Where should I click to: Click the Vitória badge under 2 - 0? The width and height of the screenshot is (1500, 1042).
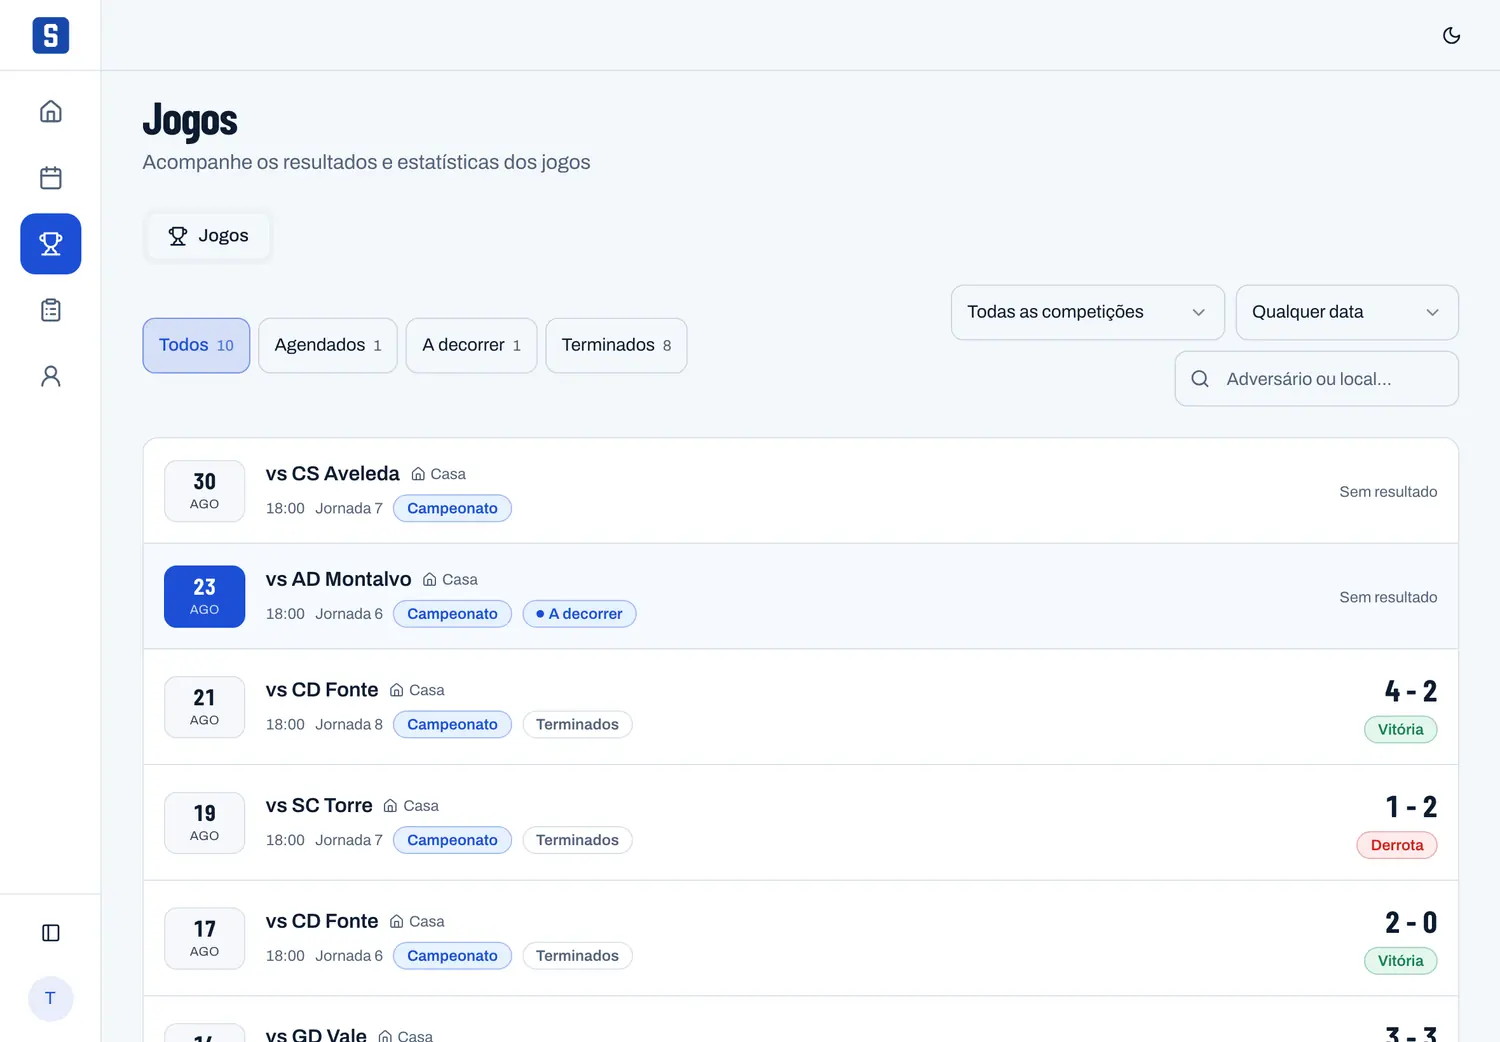pyautogui.click(x=1400, y=962)
